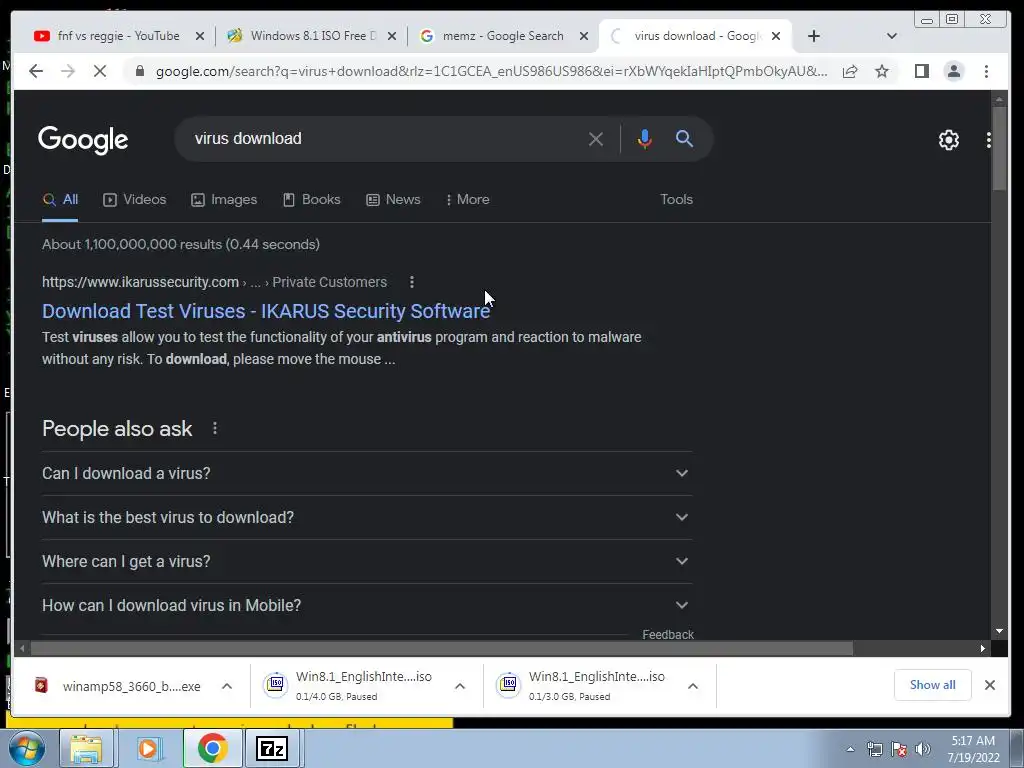
Task: Close the Windows 8.1 ISO tab
Action: coord(392,36)
